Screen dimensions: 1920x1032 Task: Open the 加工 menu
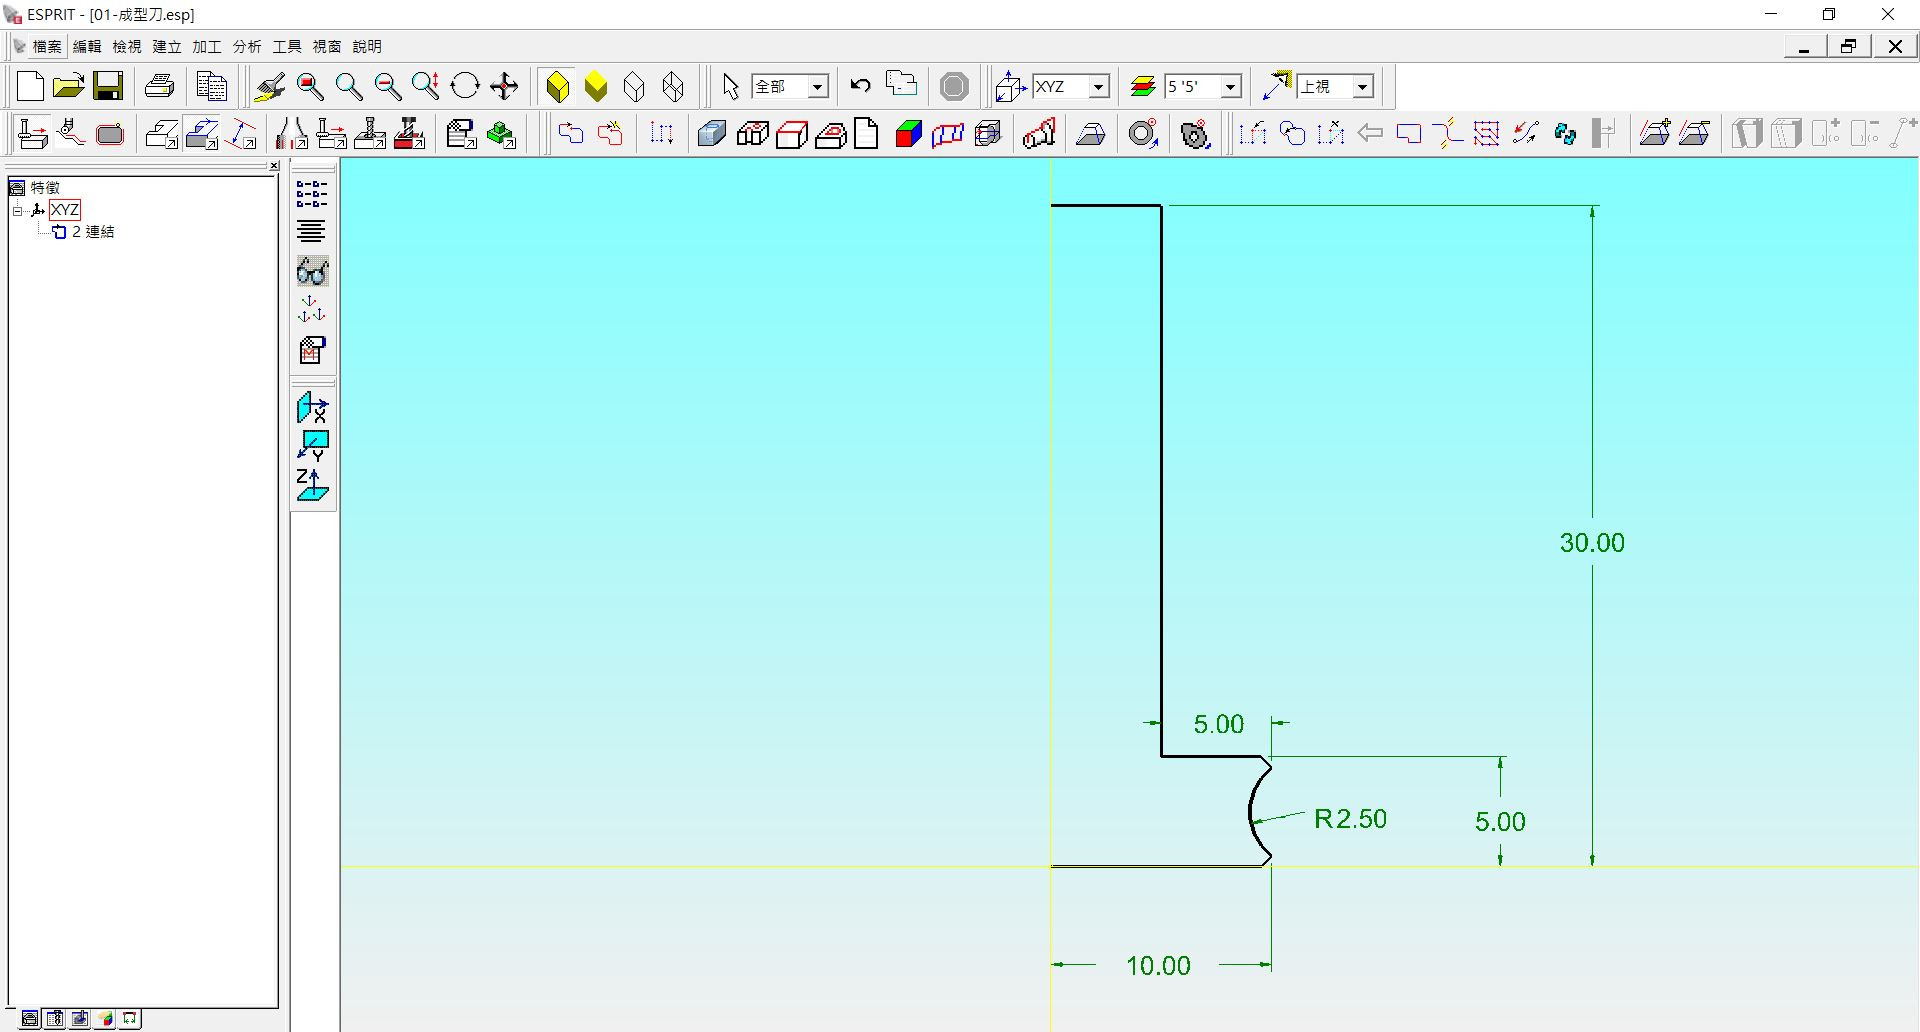pyautogui.click(x=206, y=46)
